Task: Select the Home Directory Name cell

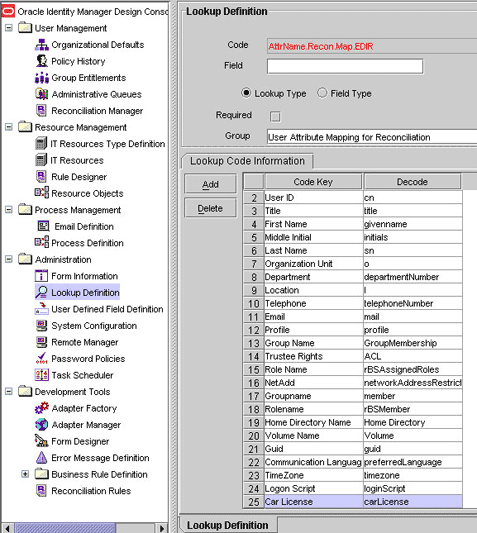Action: coord(313,423)
